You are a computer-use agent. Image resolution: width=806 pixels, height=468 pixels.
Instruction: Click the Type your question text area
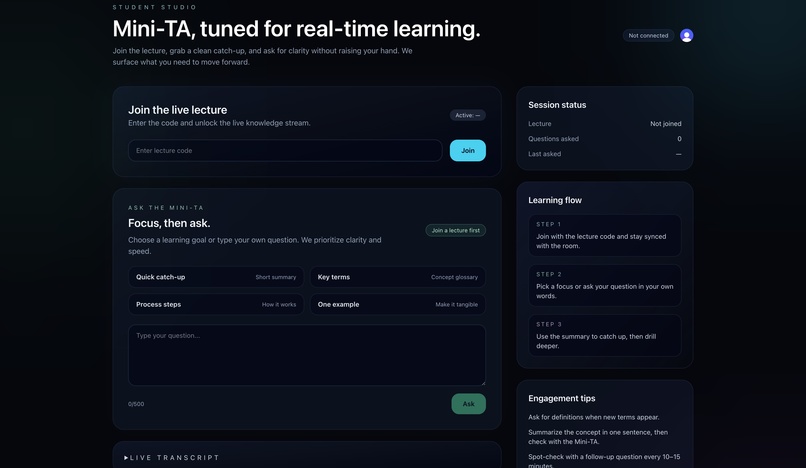[307, 355]
